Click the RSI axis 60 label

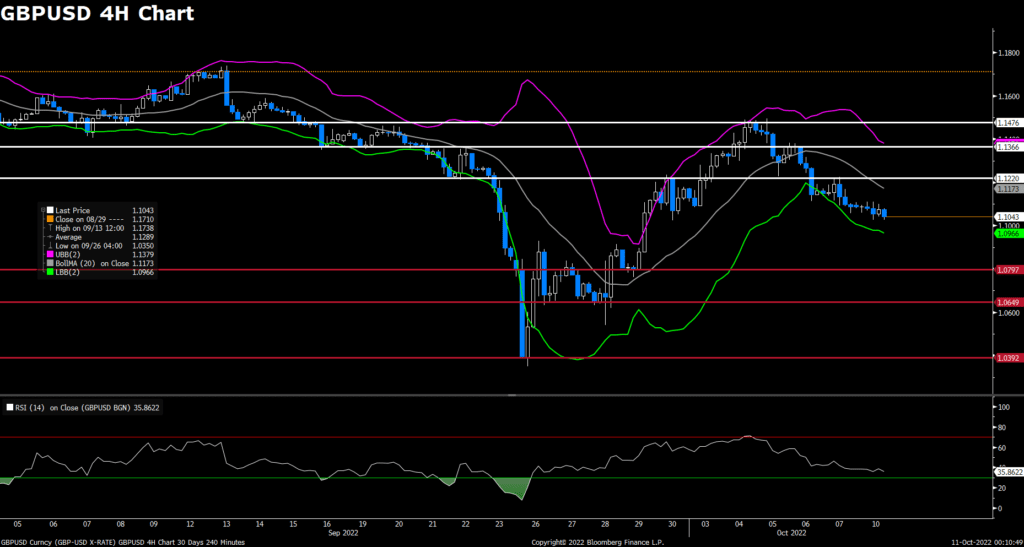(x=1001, y=447)
